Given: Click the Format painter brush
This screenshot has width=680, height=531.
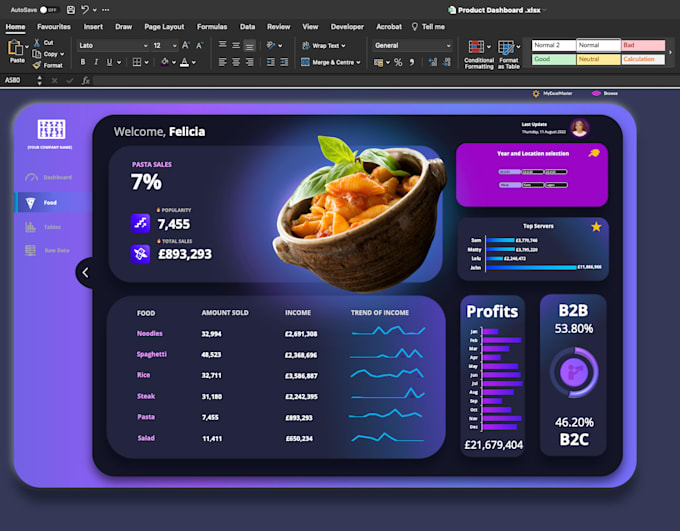Looking at the screenshot, I should pyautogui.click(x=37, y=65).
